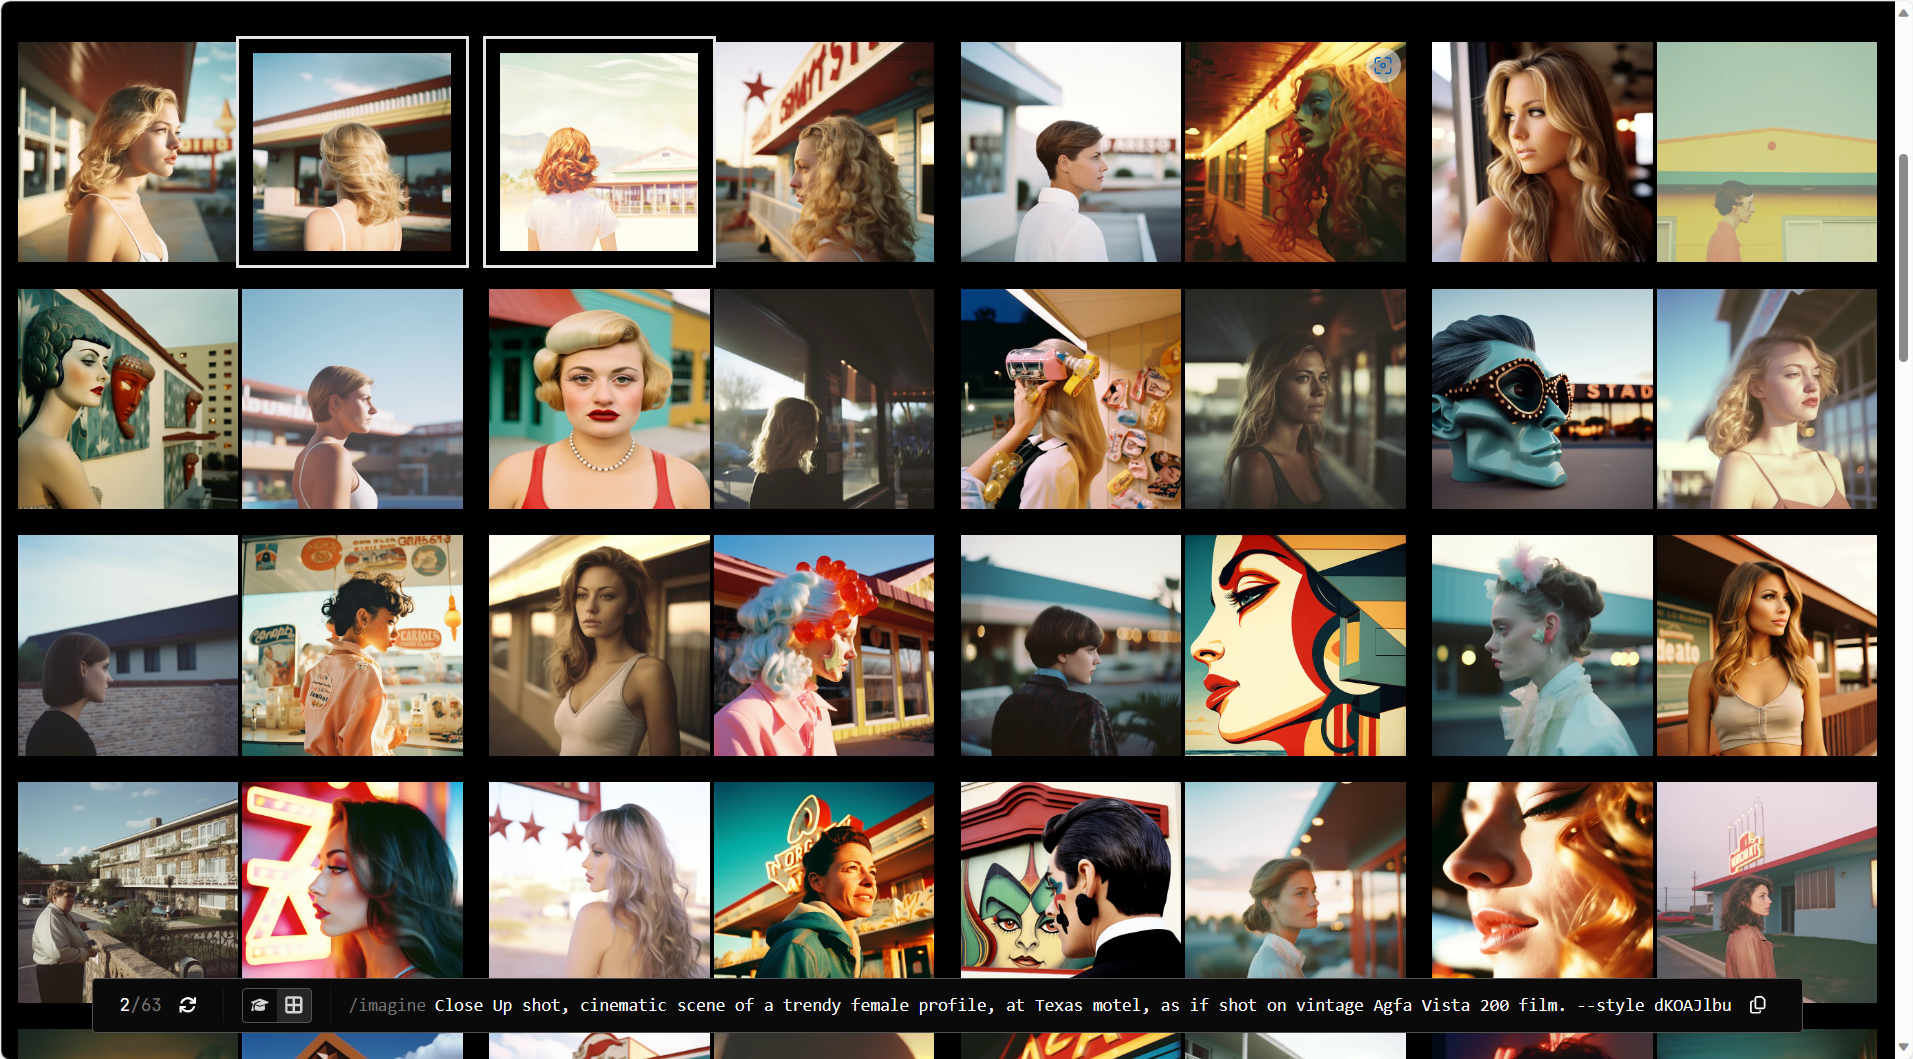The height and width of the screenshot is (1059, 1913).
Task: Open the yellow building with walking woman image
Action: [x=1766, y=152]
